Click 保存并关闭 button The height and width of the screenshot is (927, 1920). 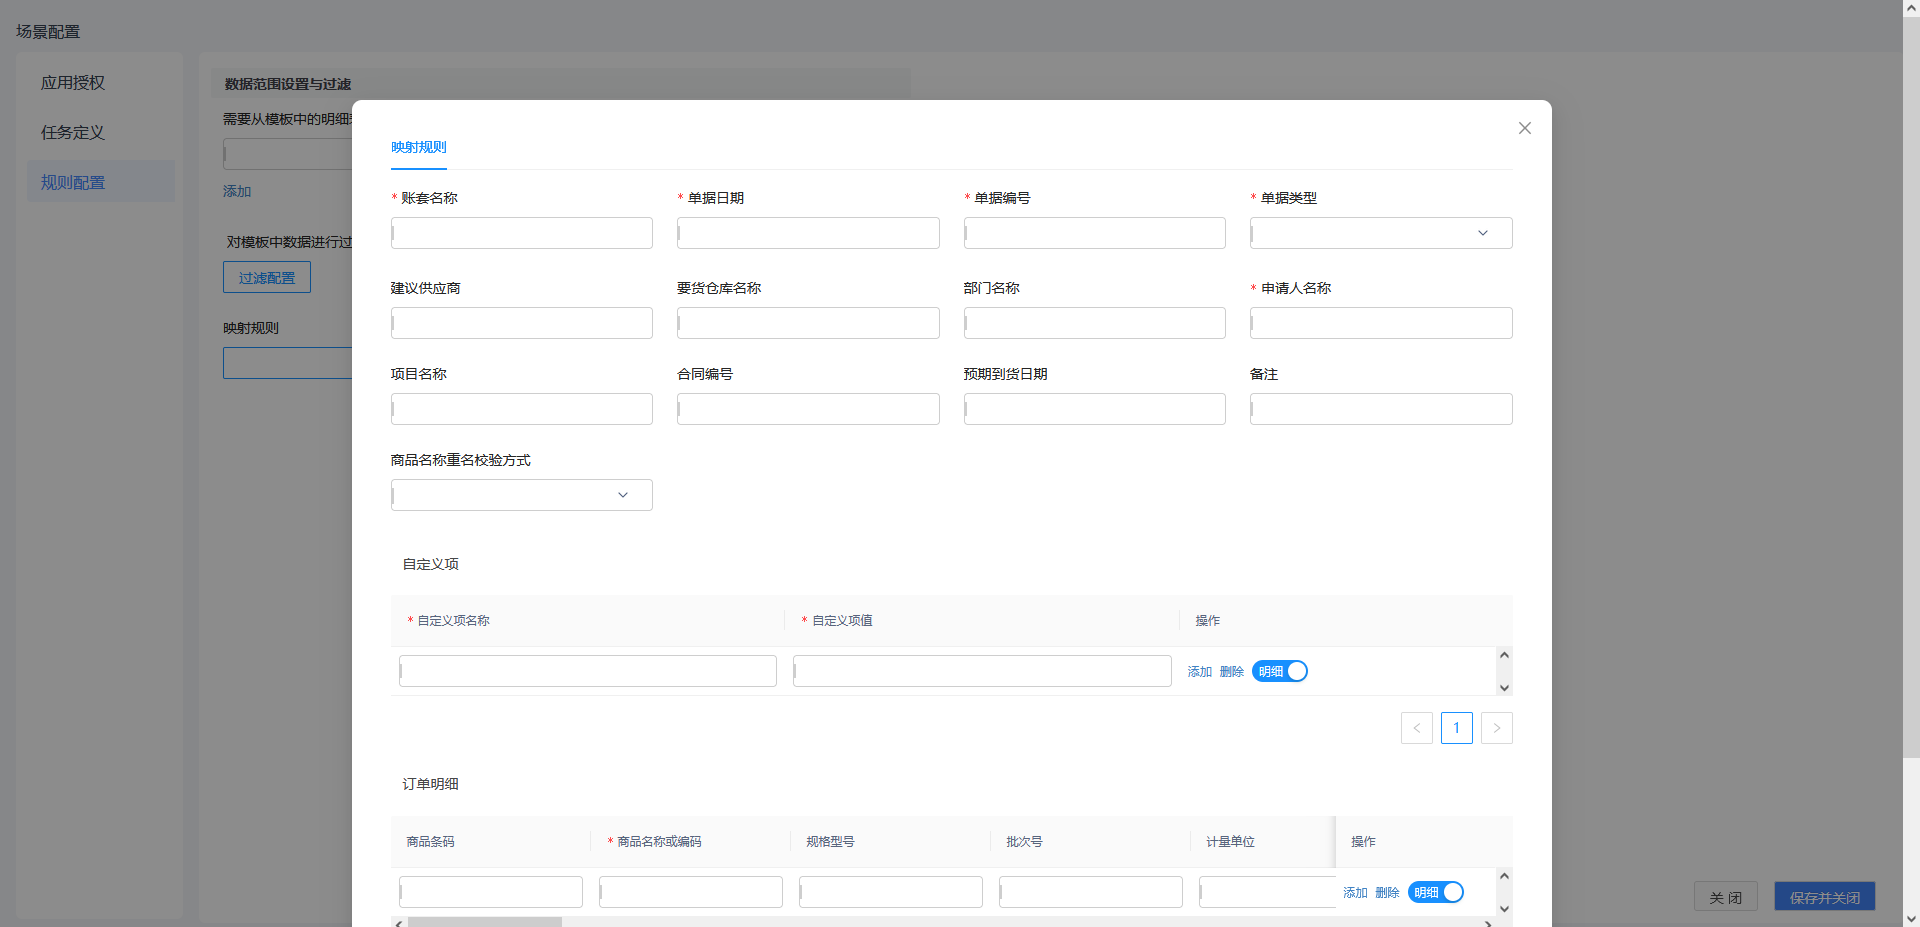coord(1825,897)
